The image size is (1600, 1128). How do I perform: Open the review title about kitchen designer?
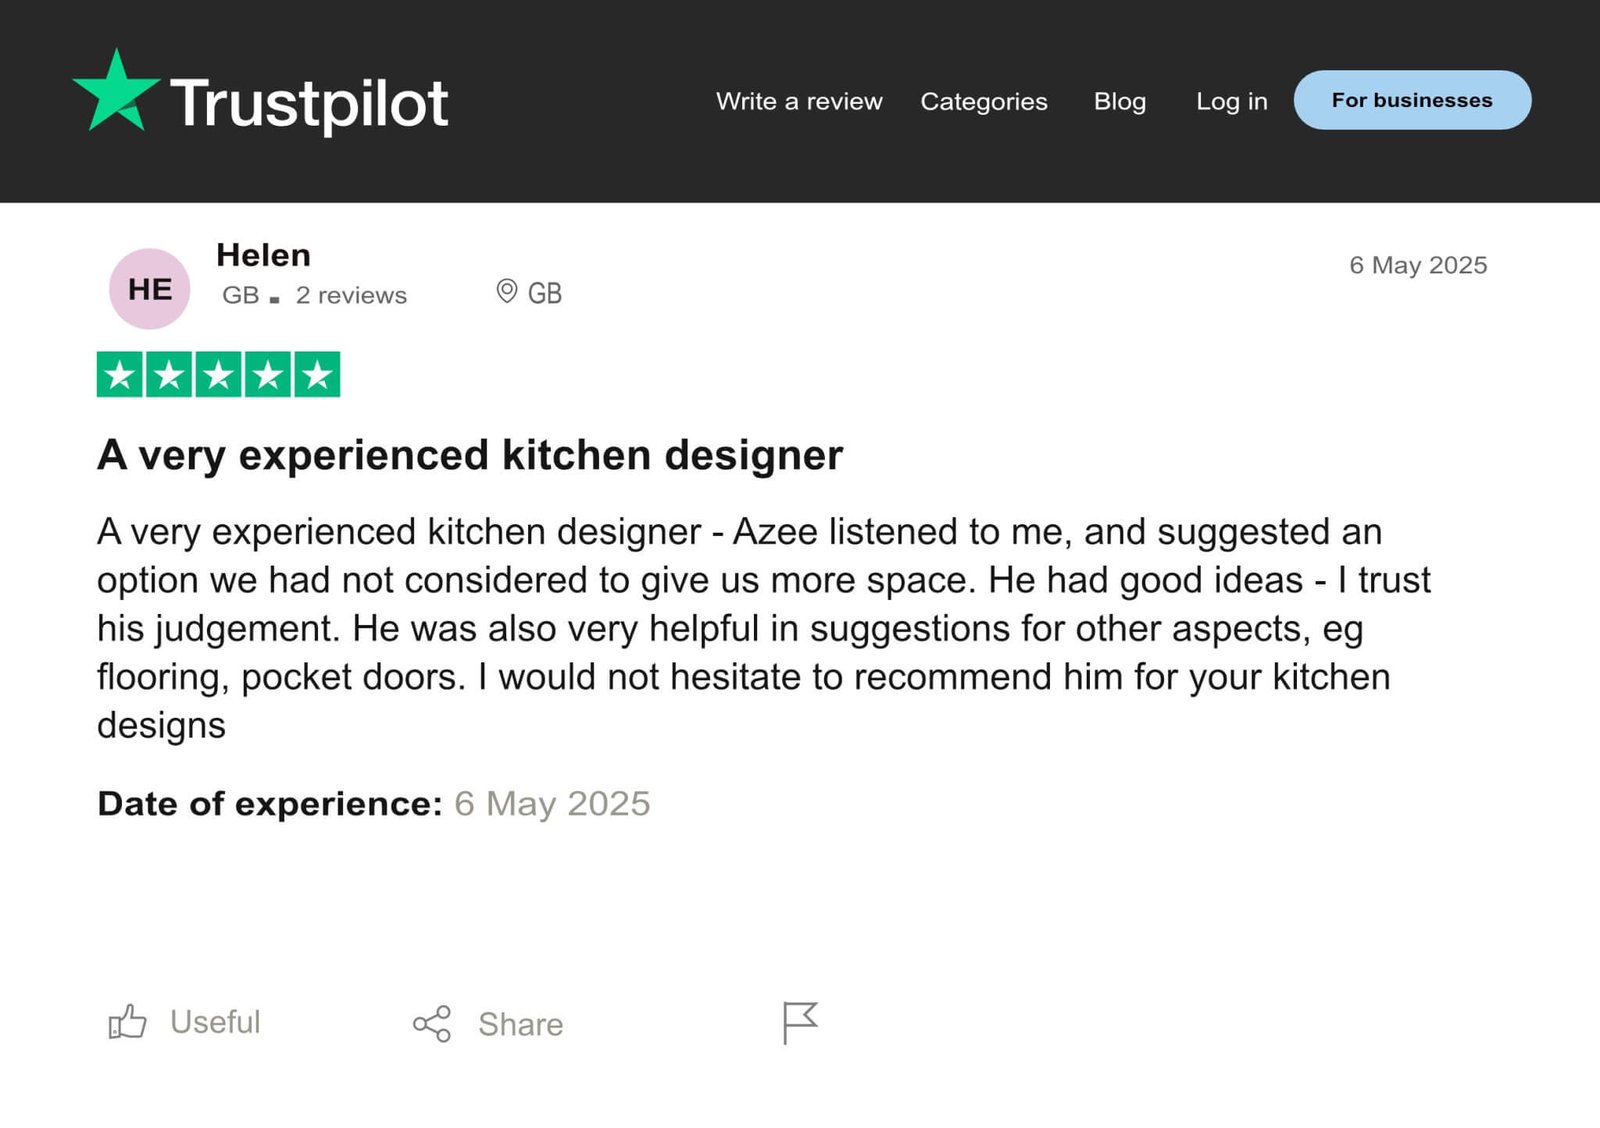point(470,455)
